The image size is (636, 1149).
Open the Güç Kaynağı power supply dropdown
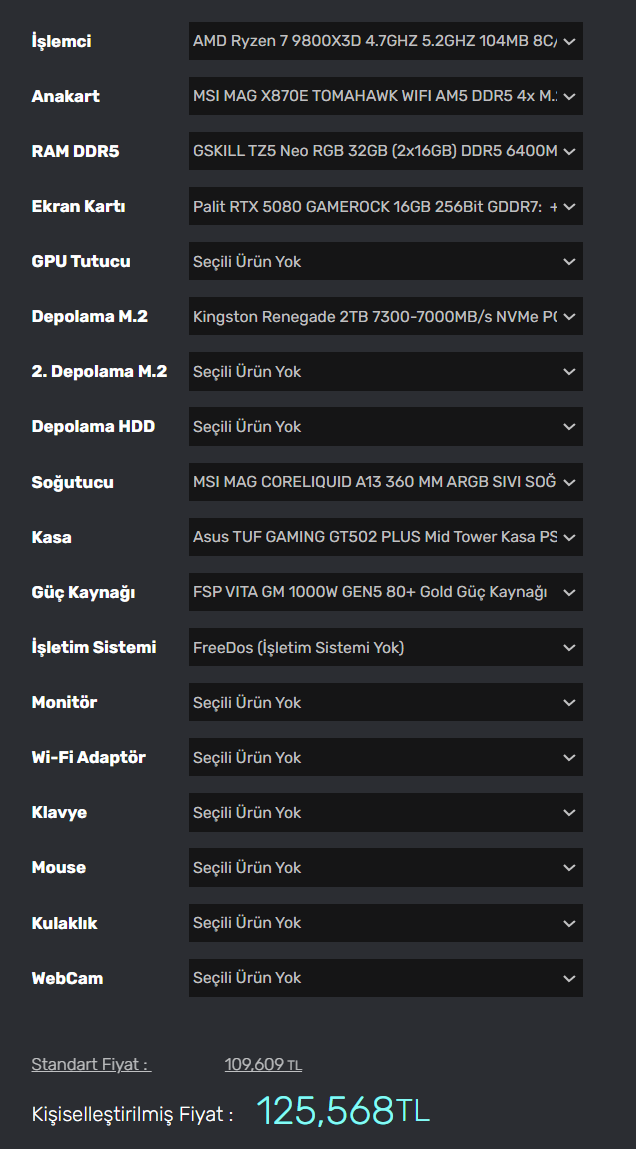[385, 592]
